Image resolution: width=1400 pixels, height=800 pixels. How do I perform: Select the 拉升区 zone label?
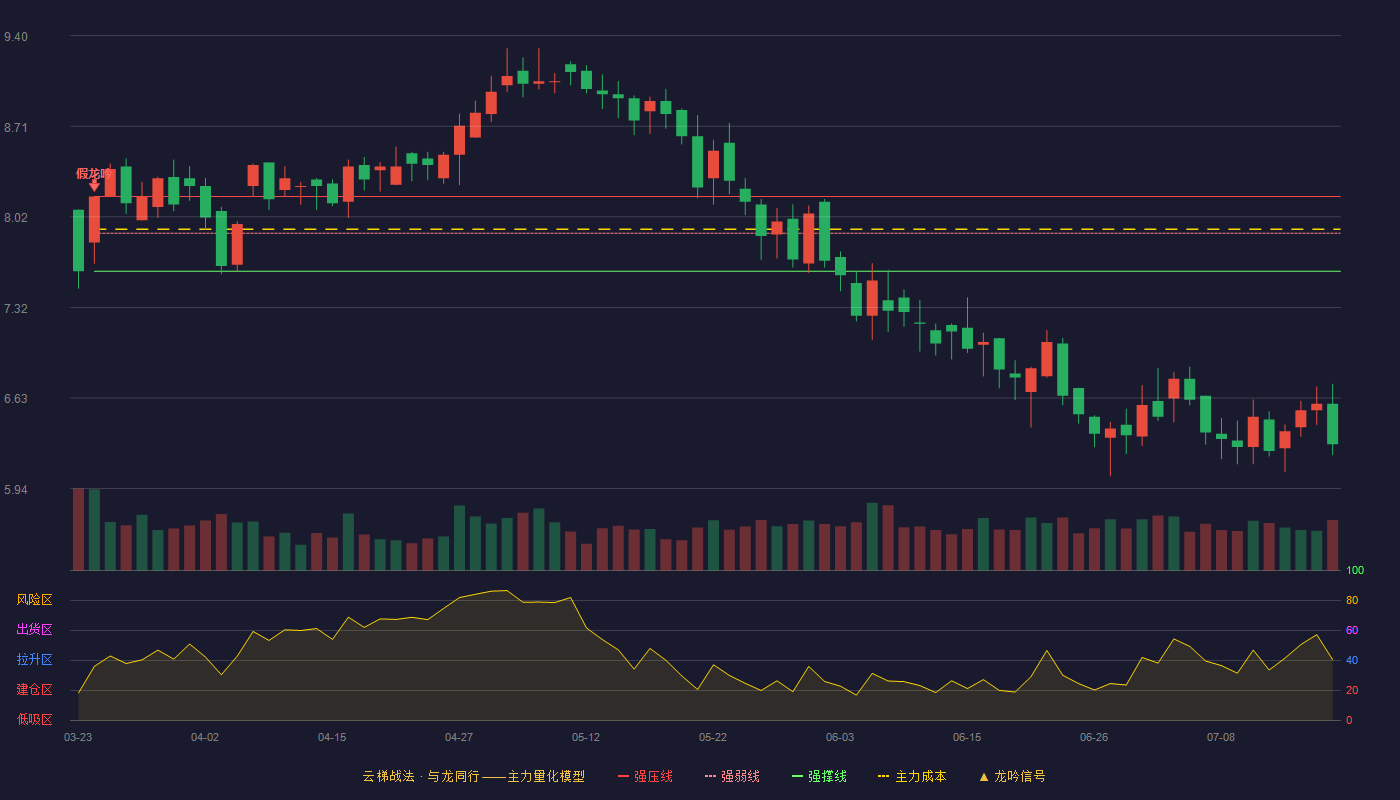pyautogui.click(x=34, y=660)
